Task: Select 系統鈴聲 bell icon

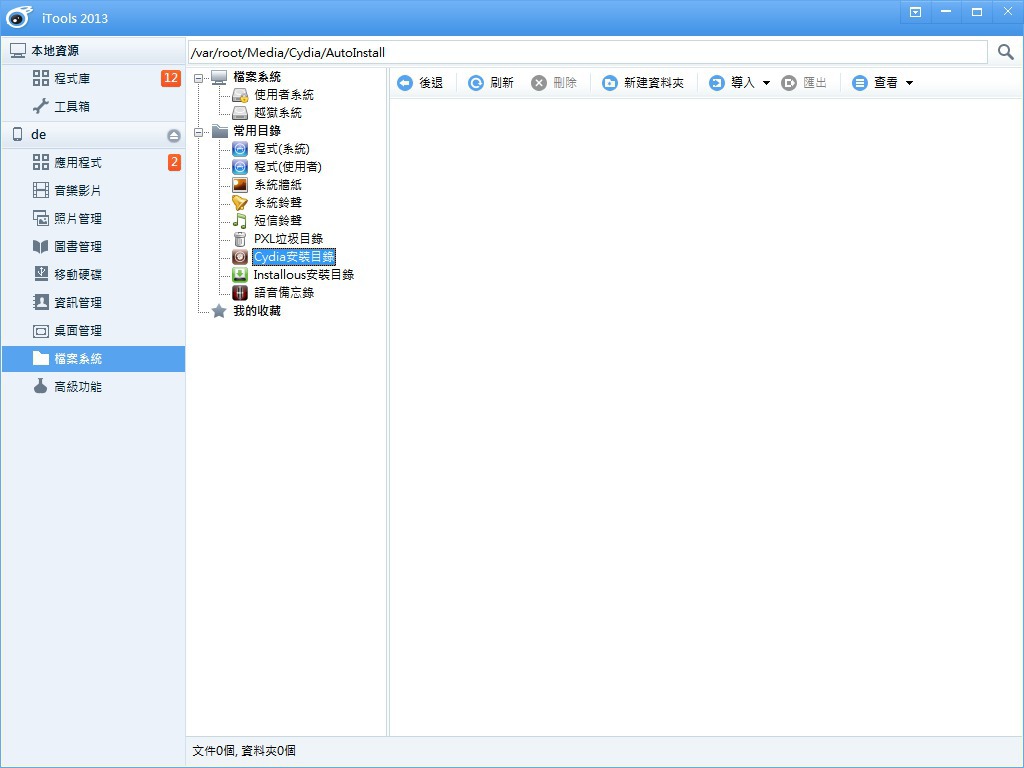Action: point(240,202)
